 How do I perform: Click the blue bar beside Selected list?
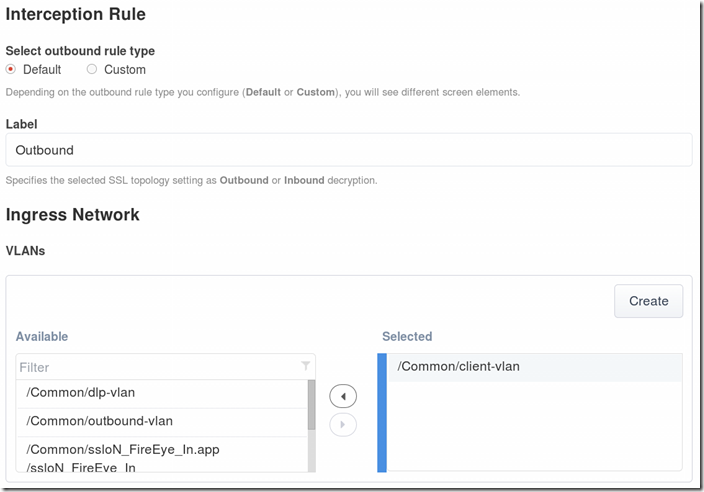(382, 412)
